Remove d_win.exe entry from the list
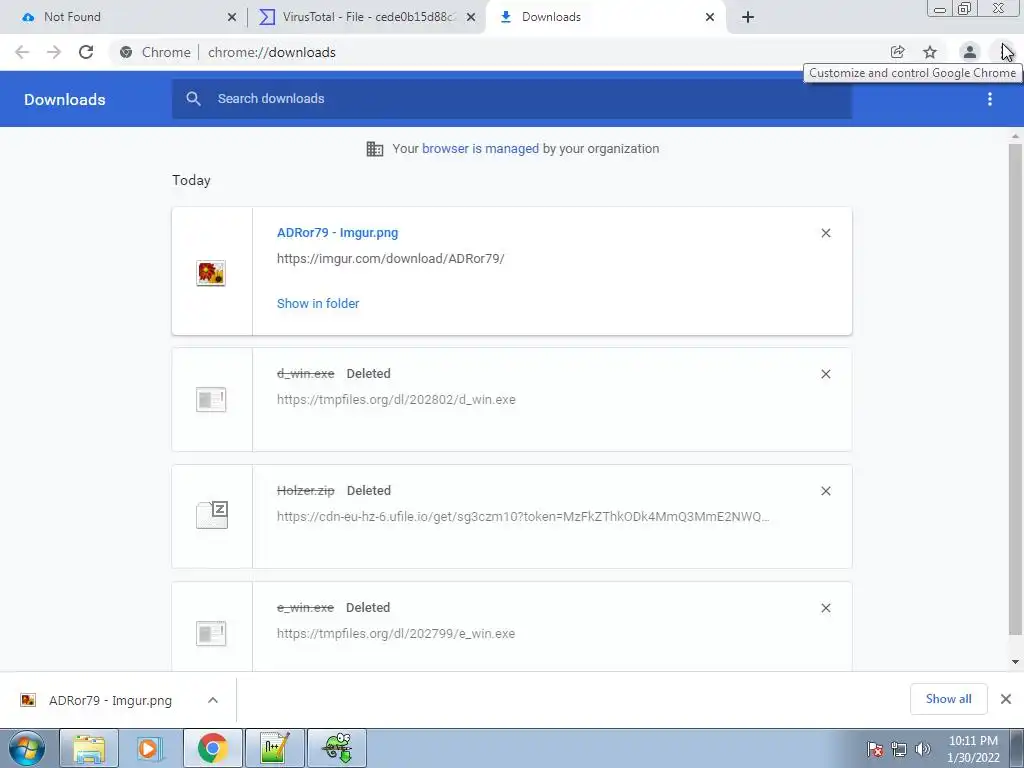Viewport: 1024px width, 768px height. [825, 374]
